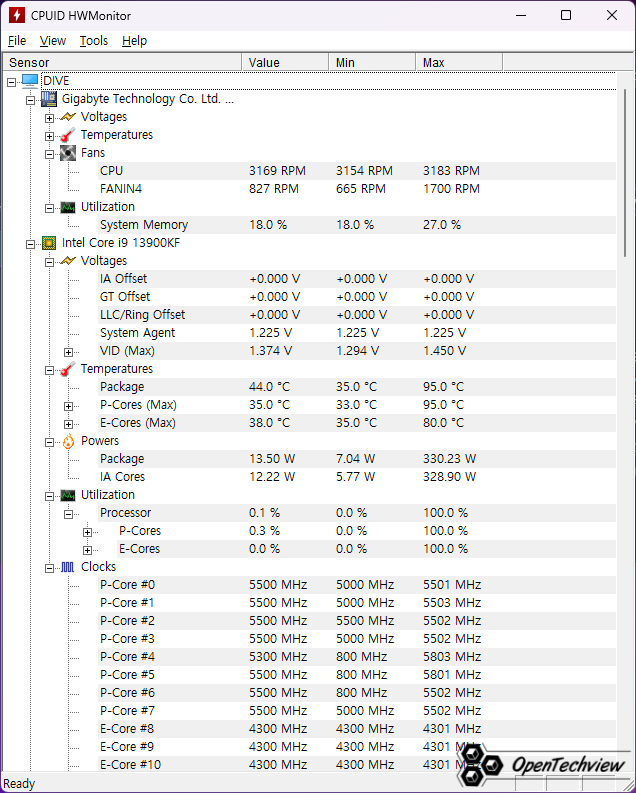The width and height of the screenshot is (636, 793).
Task: Select the E-Core #8 clock row
Action: pyautogui.click(x=357, y=729)
